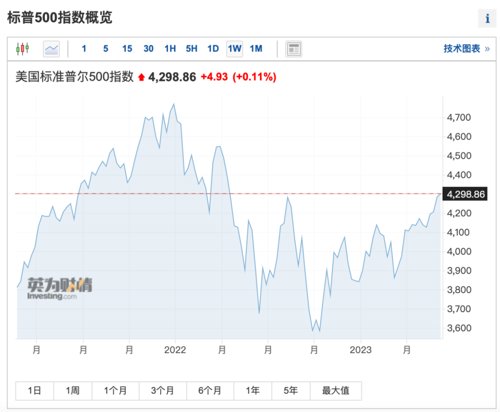Select the area chart type icon

pyautogui.click(x=52, y=49)
